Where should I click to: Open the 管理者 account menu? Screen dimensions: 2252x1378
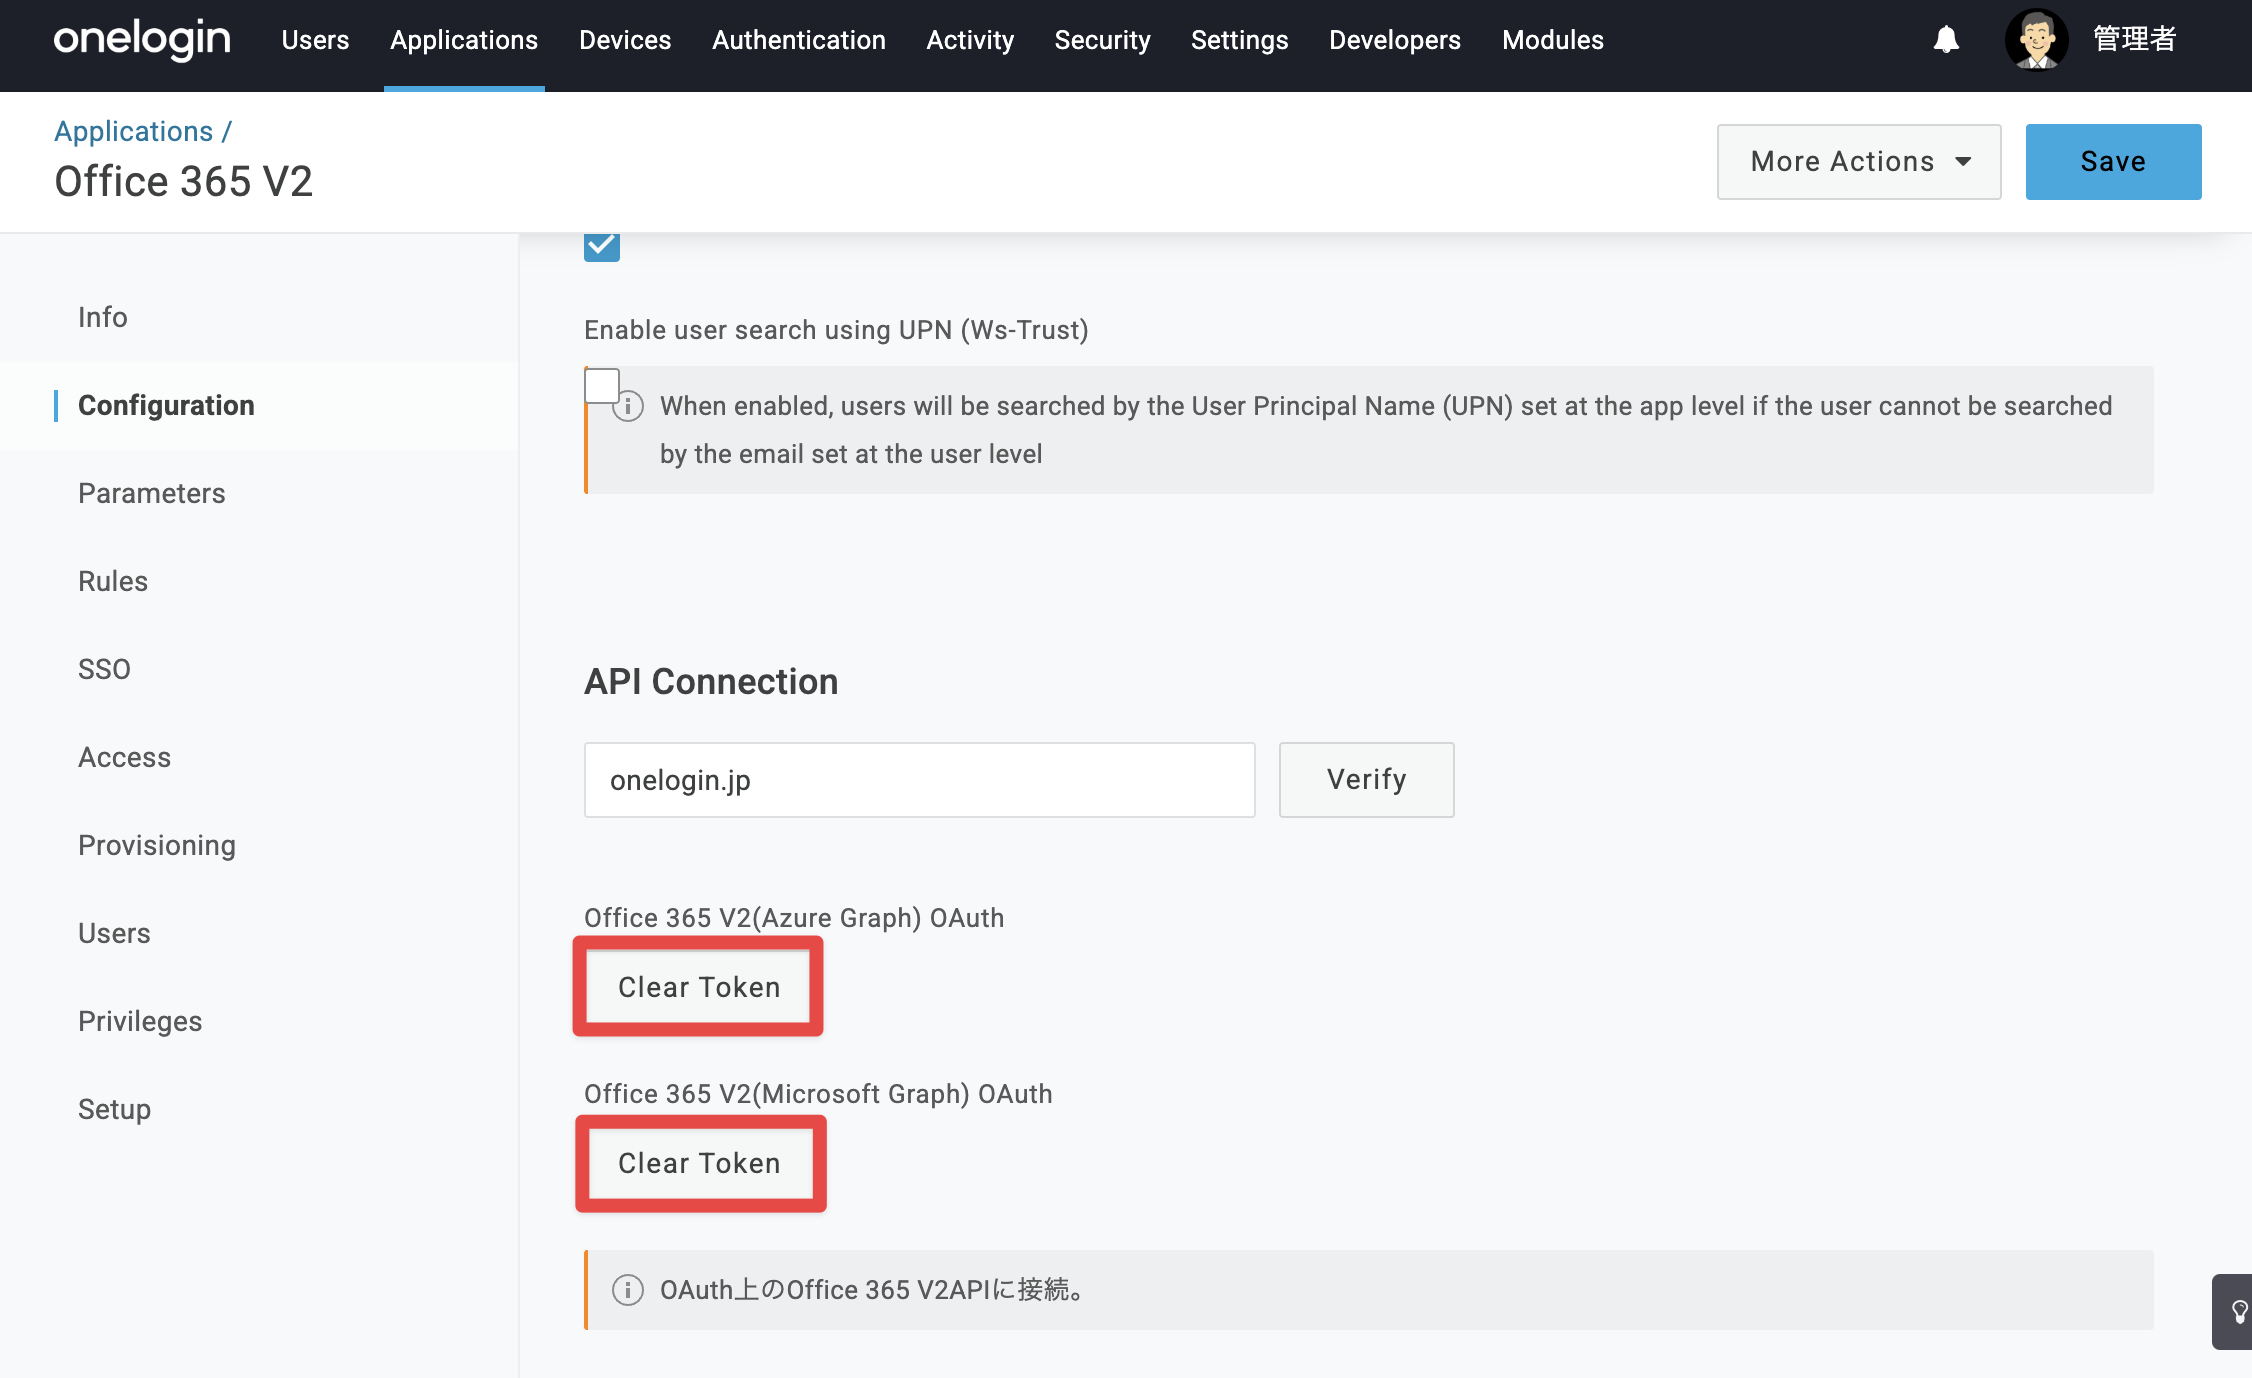pos(2135,40)
